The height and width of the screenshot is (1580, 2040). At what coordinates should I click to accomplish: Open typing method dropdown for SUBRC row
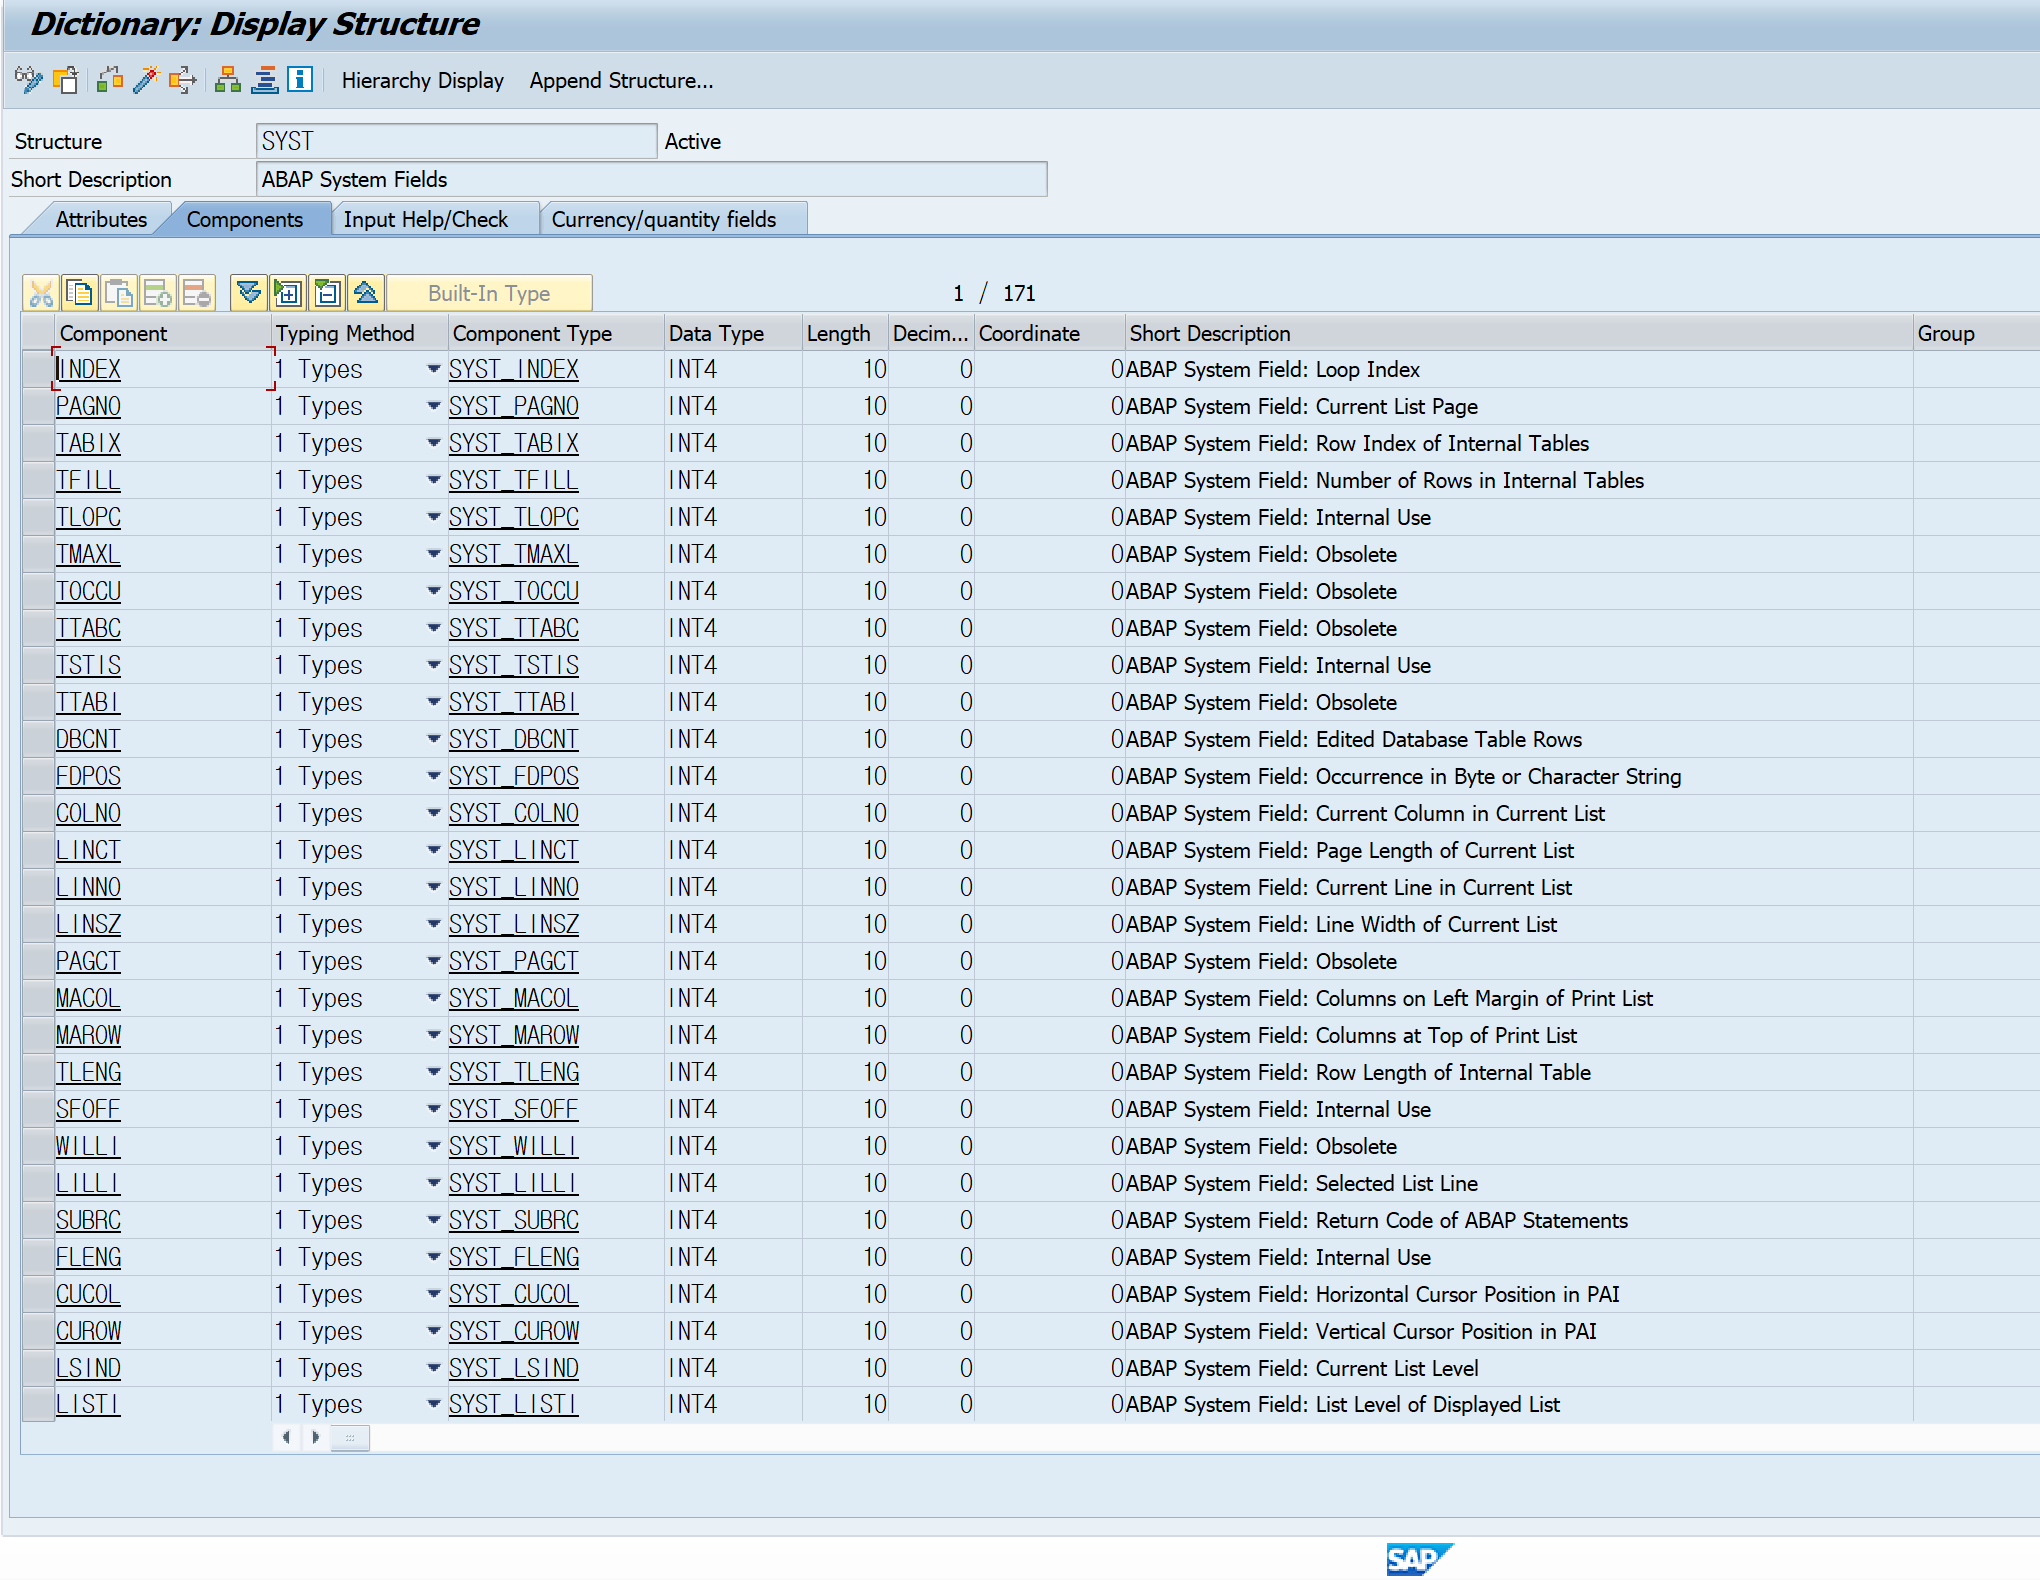433,1220
